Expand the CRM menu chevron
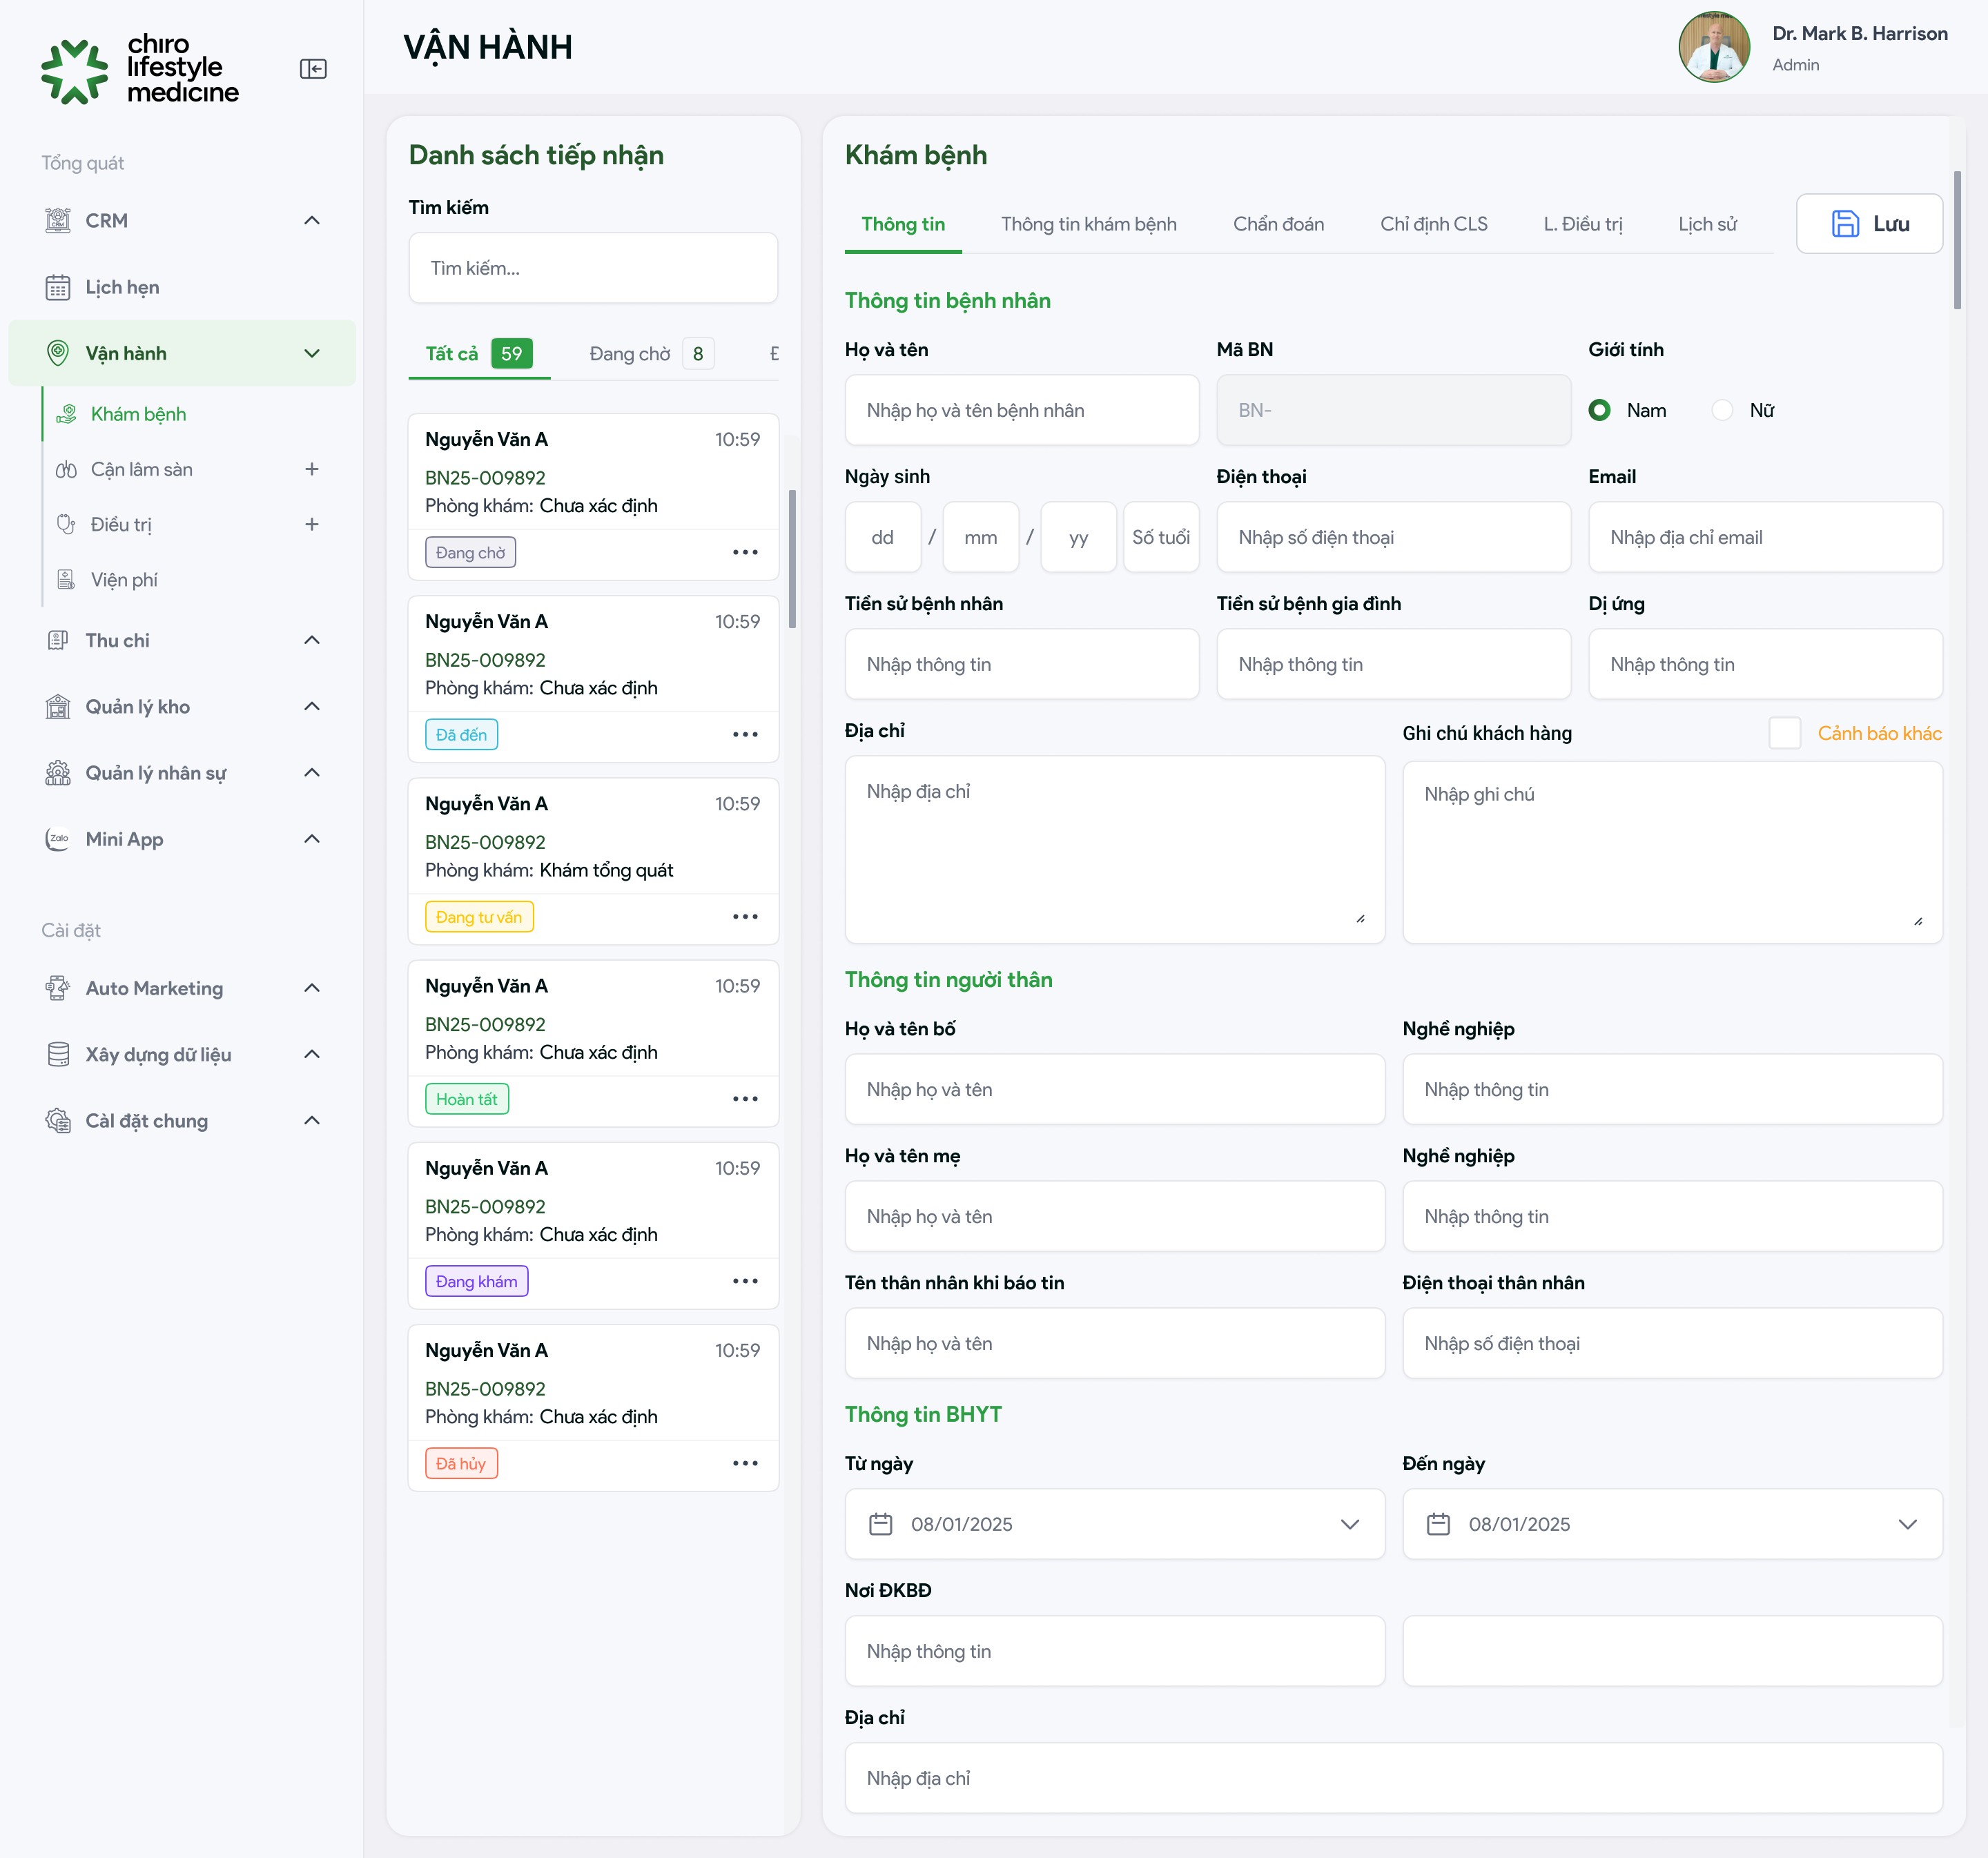The image size is (1988, 1858). (x=312, y=221)
